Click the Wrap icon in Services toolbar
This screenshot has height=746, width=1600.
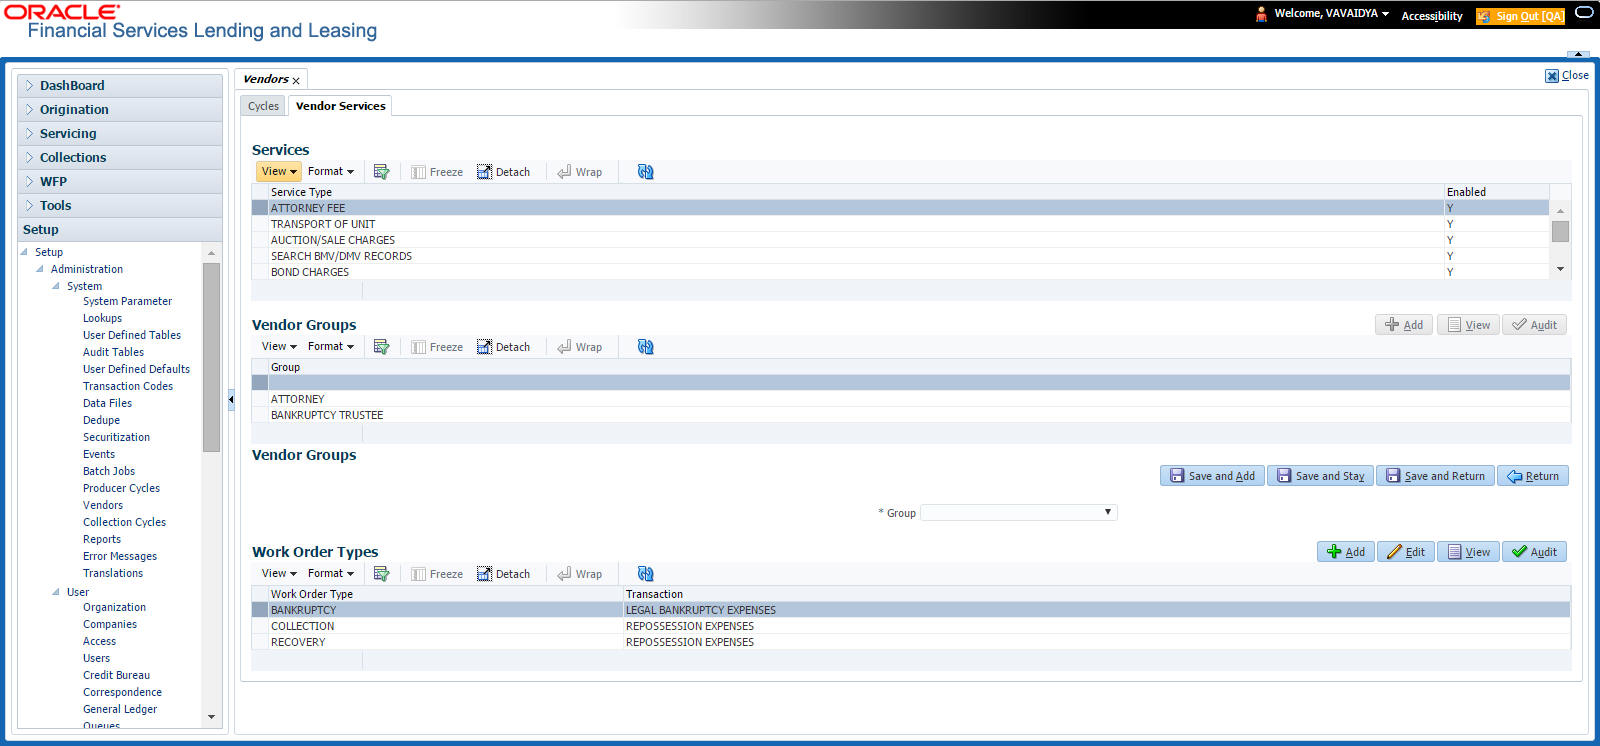[x=579, y=172]
